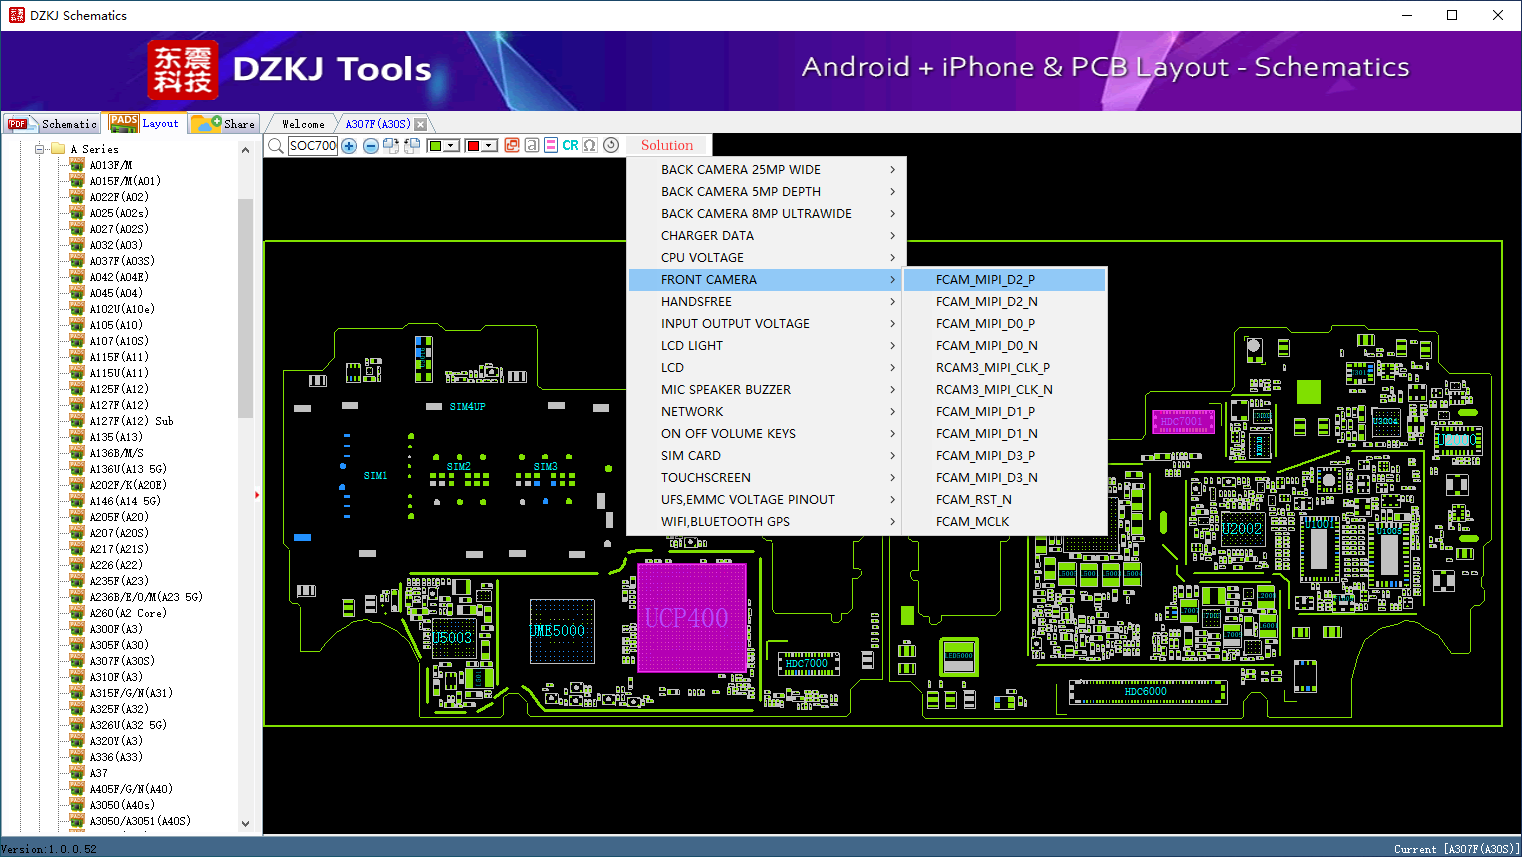1522x857 pixels.
Task: Expand WIFI,BLUETOOTH GPS submenu arrow
Action: point(892,522)
